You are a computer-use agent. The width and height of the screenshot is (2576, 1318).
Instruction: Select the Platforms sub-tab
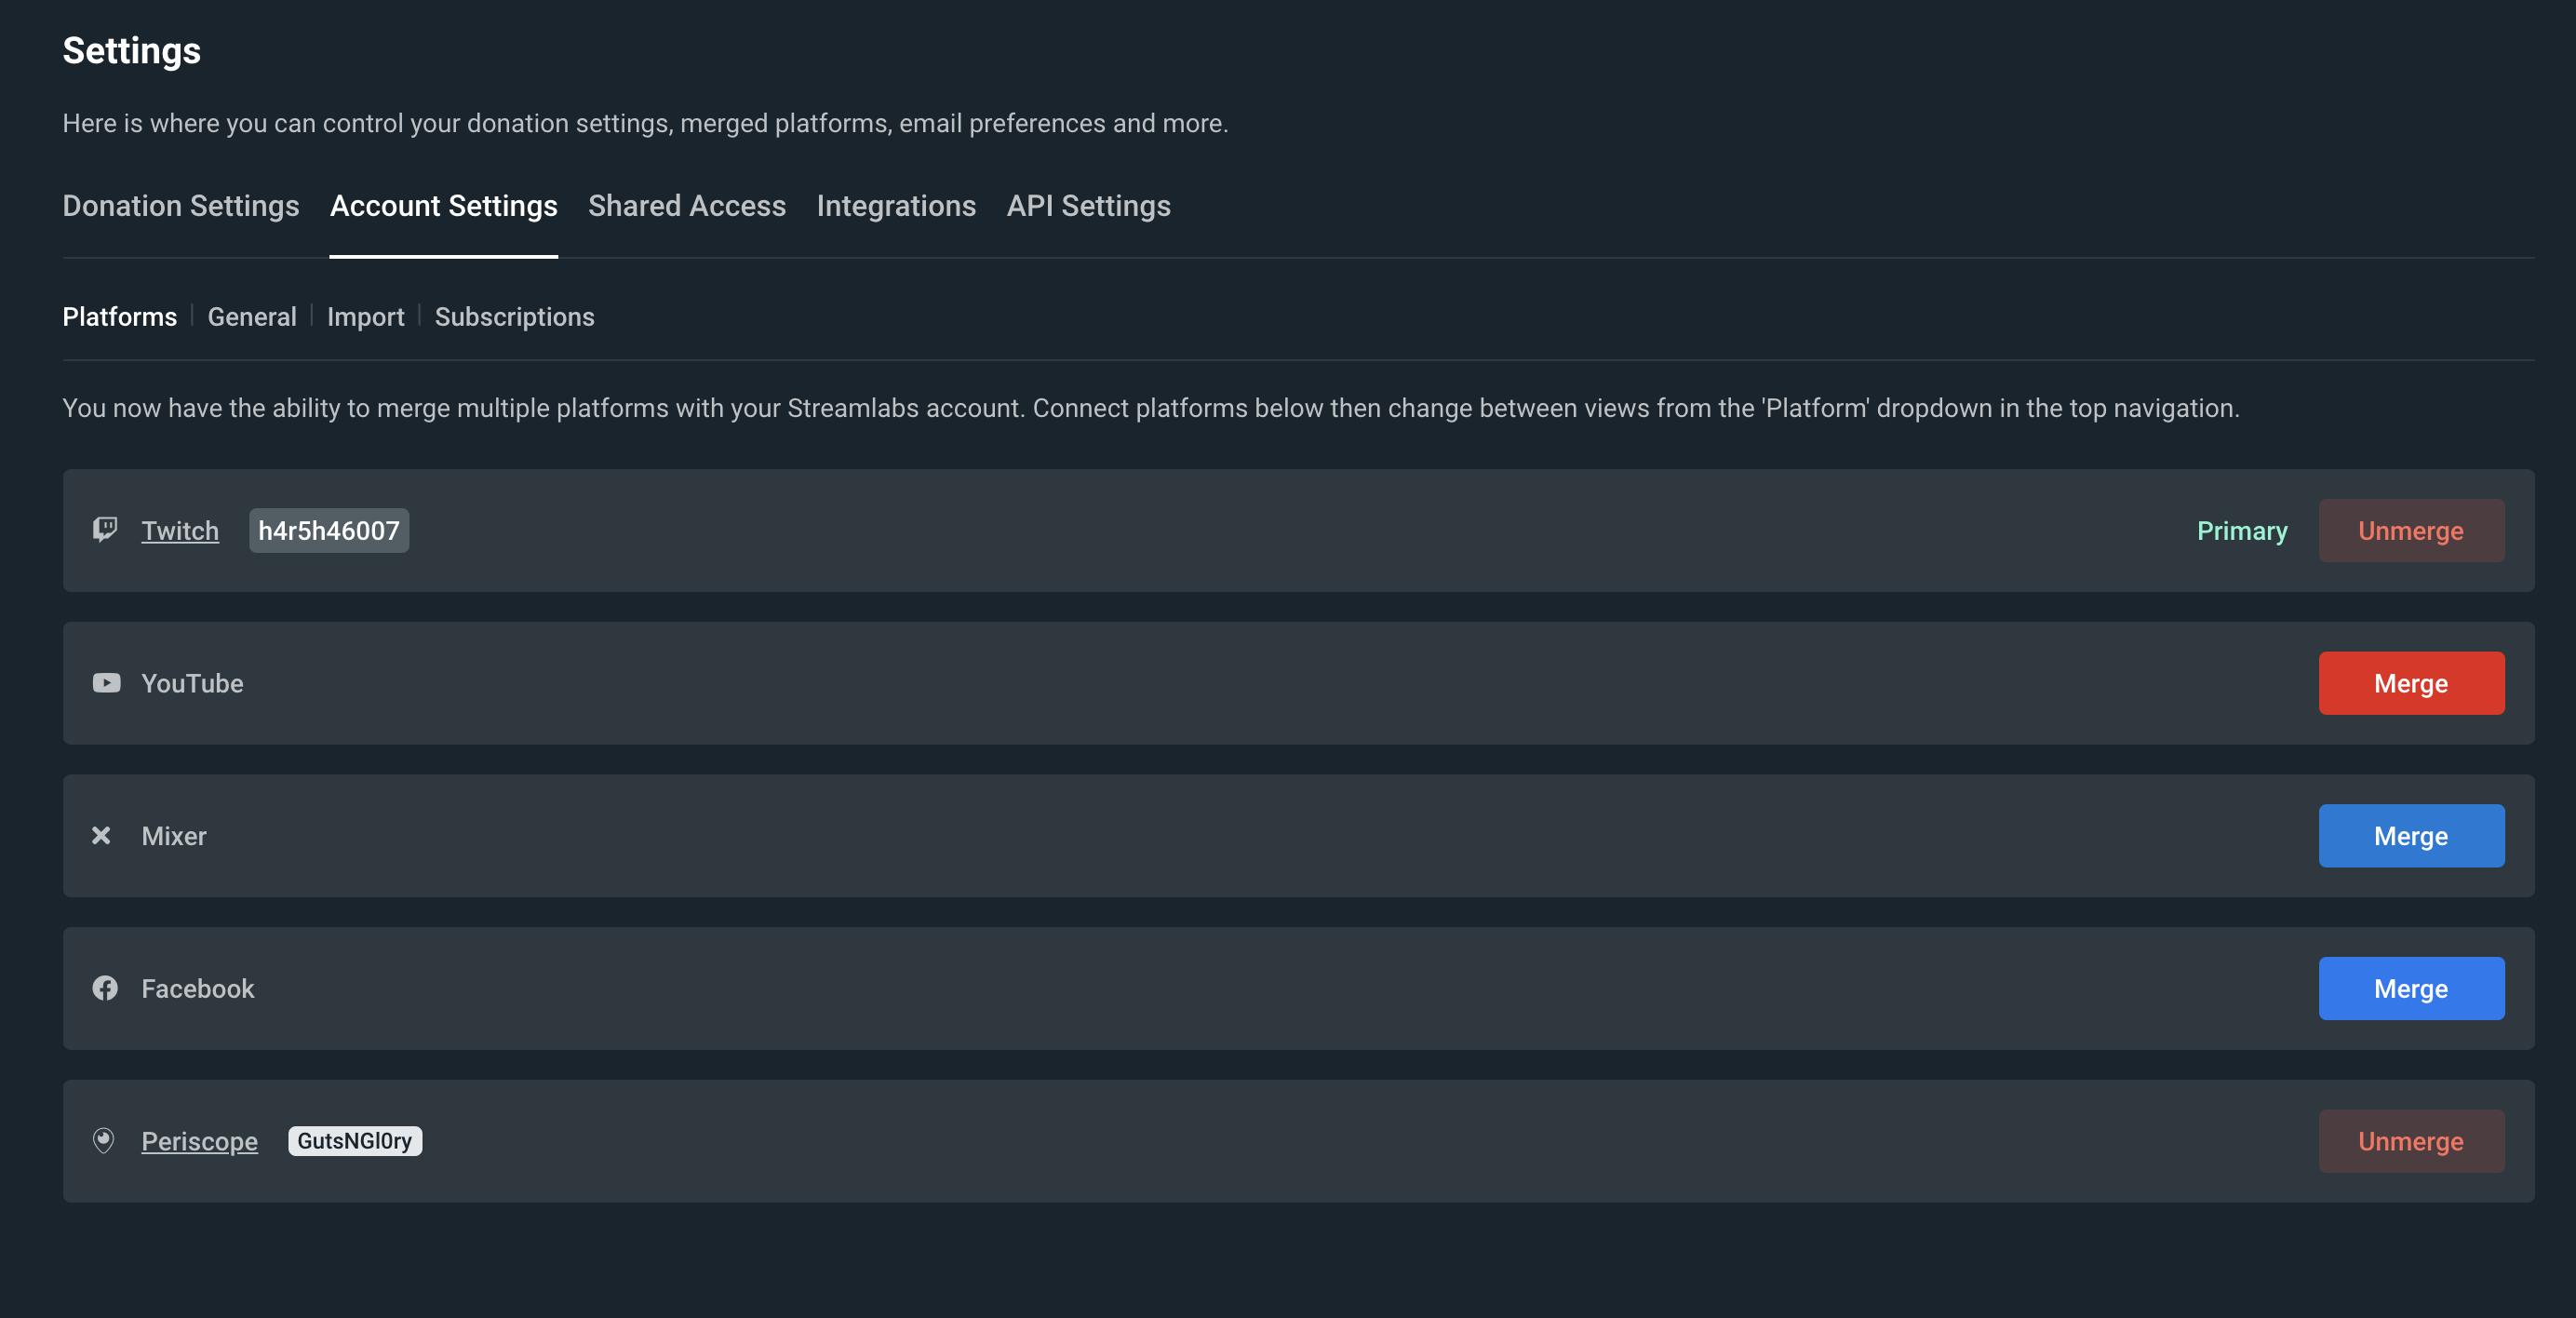[x=120, y=317]
